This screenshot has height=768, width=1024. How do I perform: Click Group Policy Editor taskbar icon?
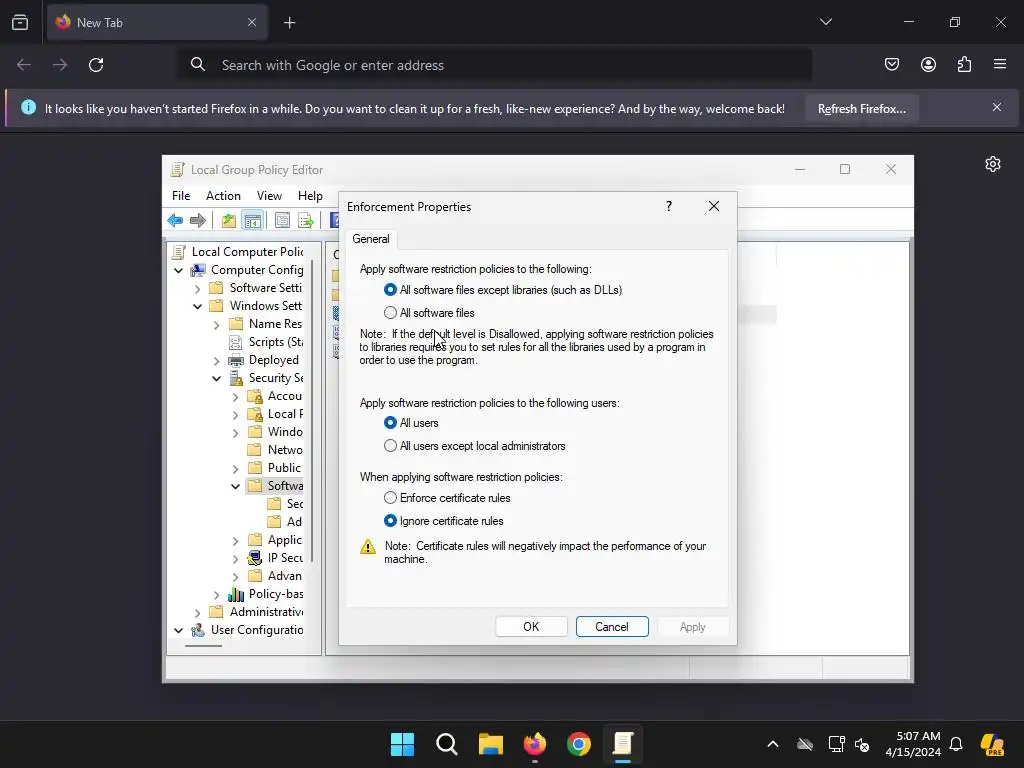(623, 744)
